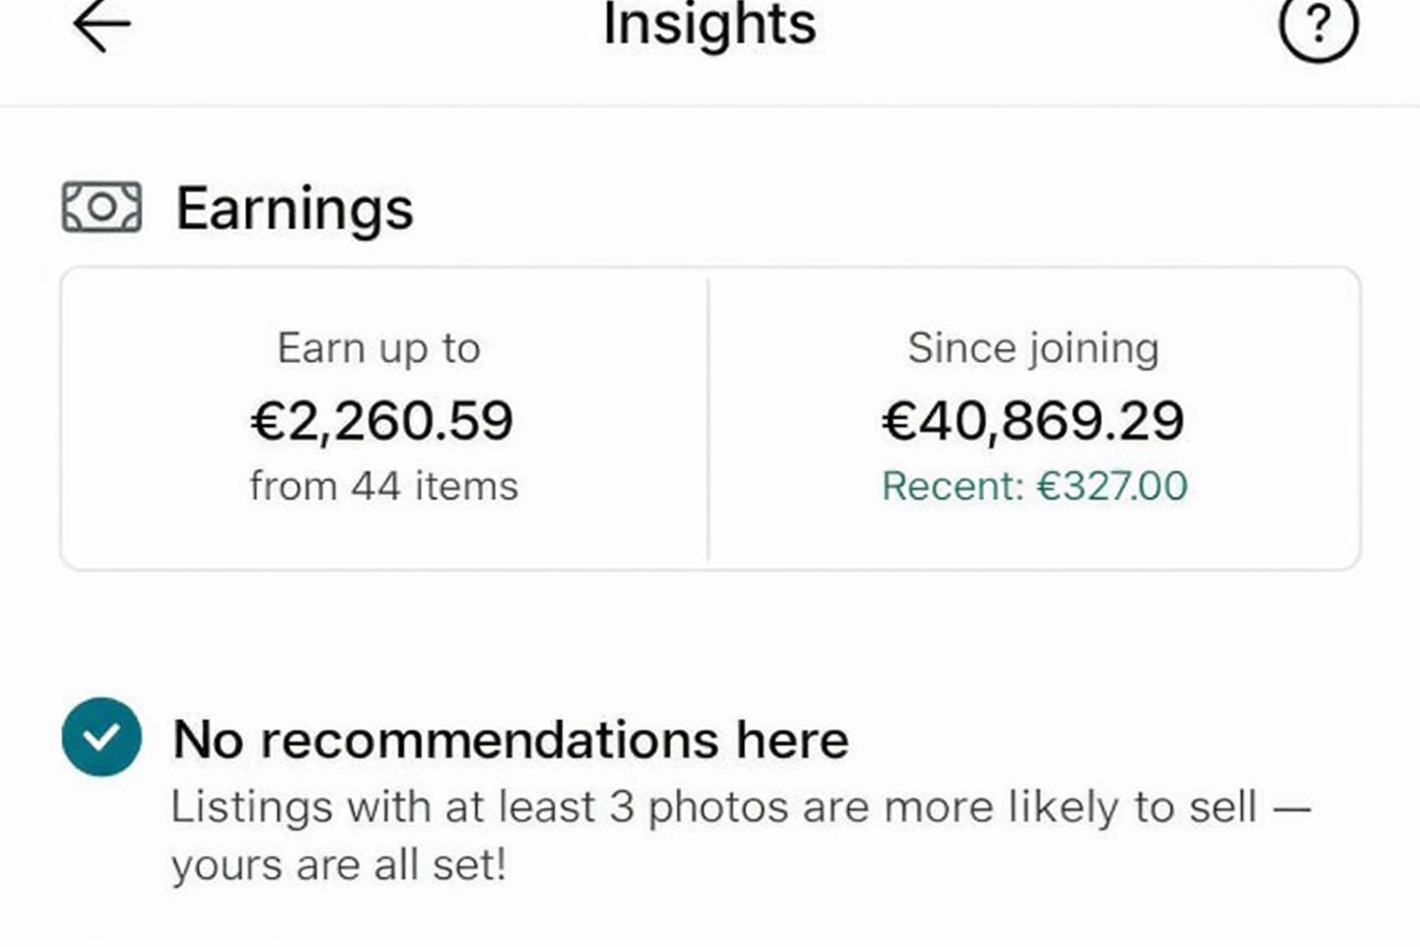
Task: Click the euro sign of €2,260.59
Action: coord(268,421)
